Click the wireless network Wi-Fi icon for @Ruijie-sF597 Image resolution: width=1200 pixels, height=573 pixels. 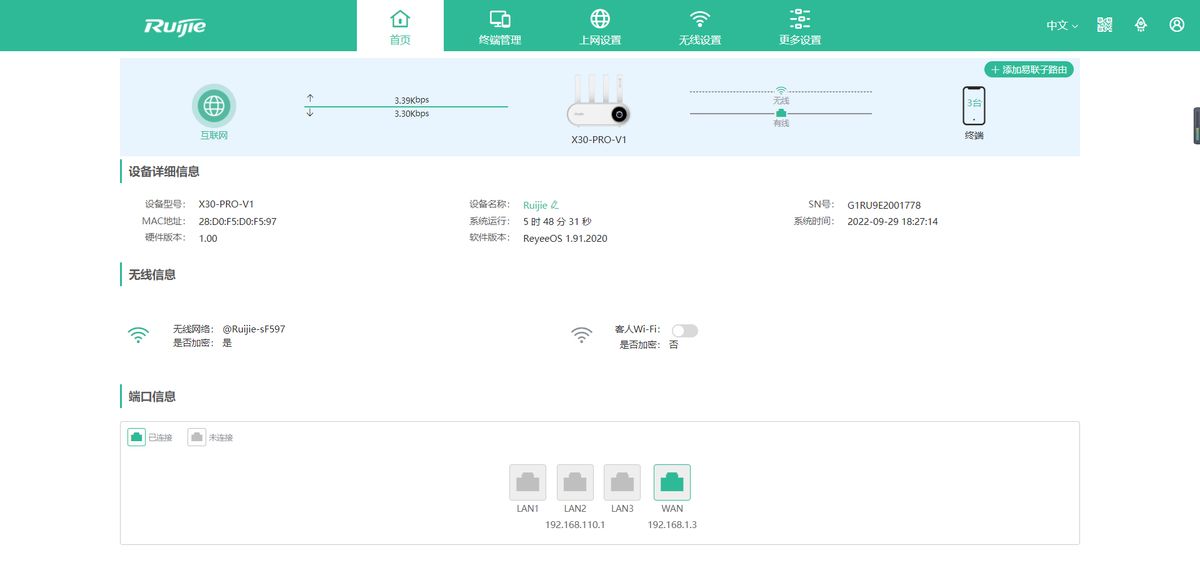pos(138,335)
